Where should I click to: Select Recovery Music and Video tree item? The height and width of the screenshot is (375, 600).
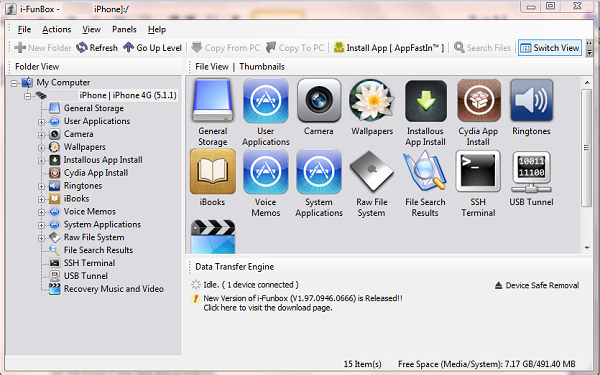point(113,289)
